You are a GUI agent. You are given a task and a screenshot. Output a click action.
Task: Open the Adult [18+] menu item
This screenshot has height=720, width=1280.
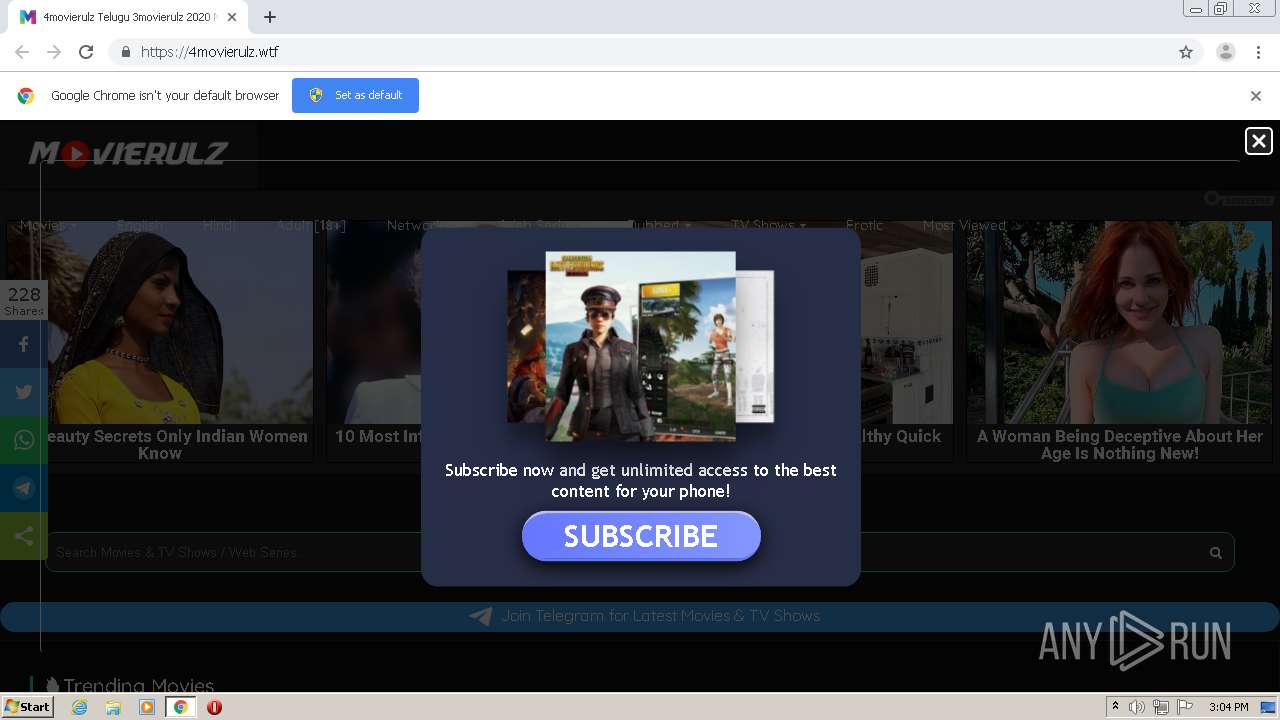click(311, 225)
